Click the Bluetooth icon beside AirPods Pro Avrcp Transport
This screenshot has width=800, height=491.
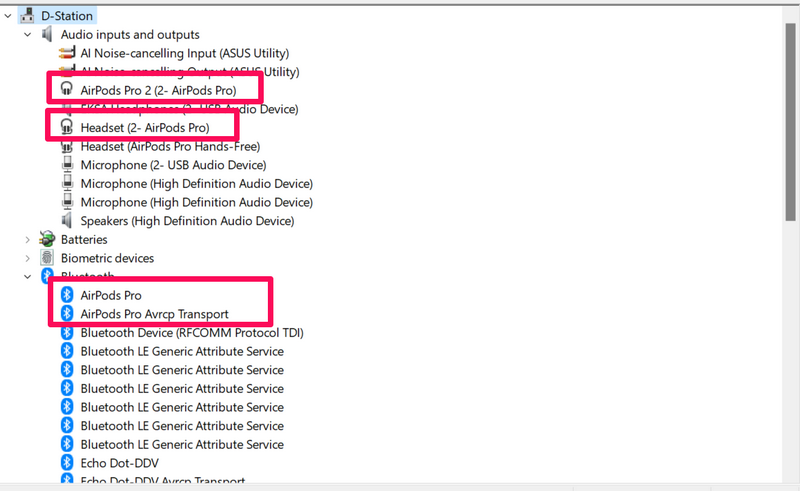click(67, 314)
